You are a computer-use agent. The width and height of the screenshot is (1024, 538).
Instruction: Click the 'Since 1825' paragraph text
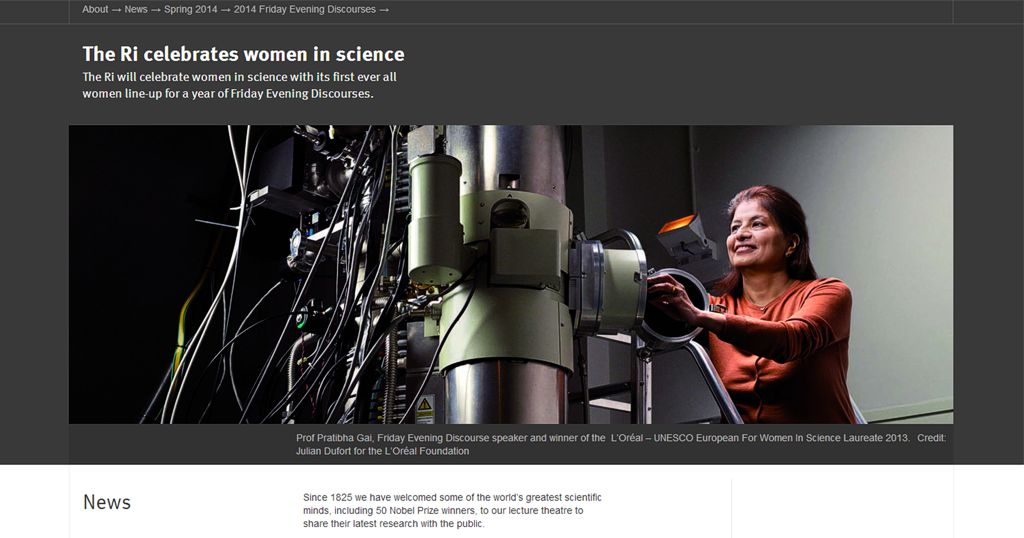coord(452,510)
